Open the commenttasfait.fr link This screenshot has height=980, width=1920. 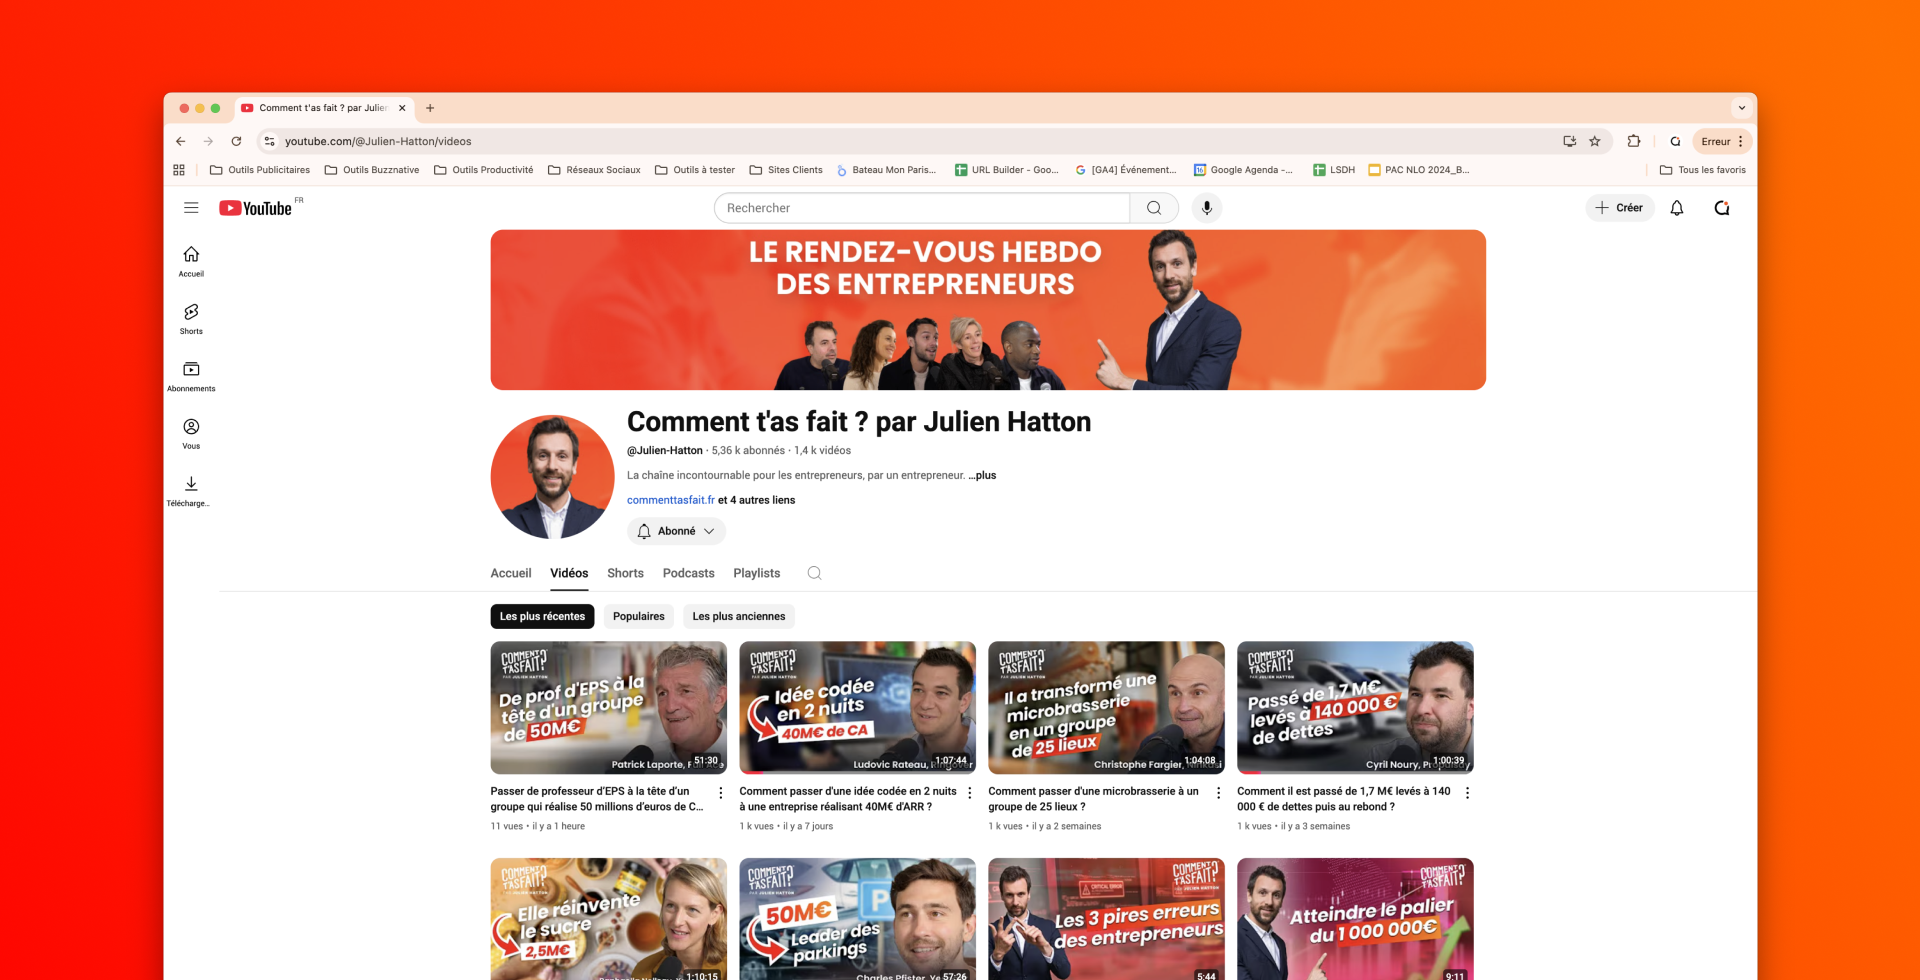pos(670,500)
